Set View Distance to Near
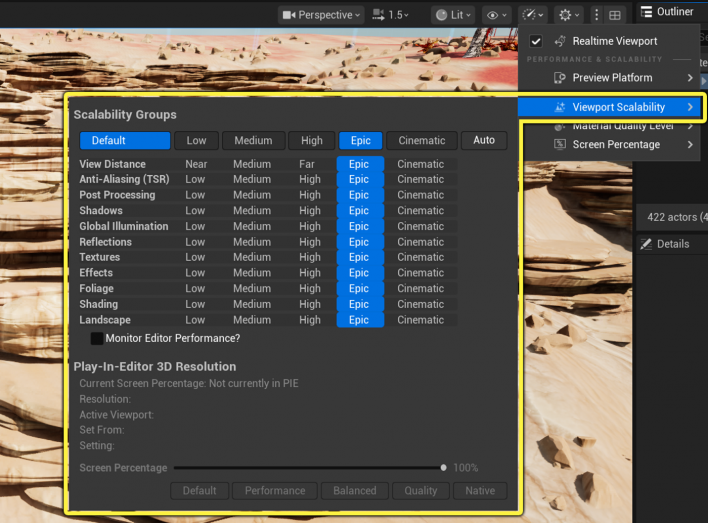 click(x=196, y=164)
